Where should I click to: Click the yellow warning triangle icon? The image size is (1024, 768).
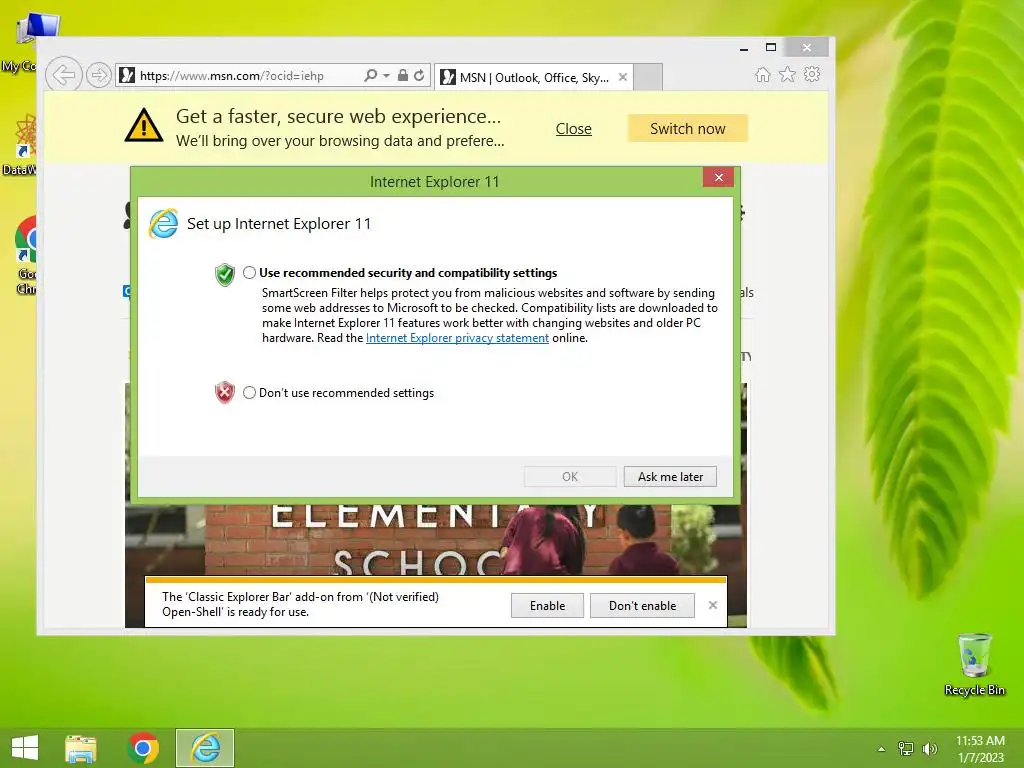pyautogui.click(x=144, y=125)
